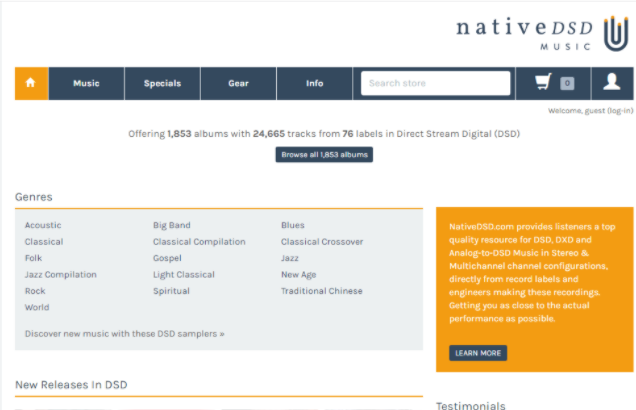Open the Music menu
This screenshot has height=410, width=636.
[86, 83]
